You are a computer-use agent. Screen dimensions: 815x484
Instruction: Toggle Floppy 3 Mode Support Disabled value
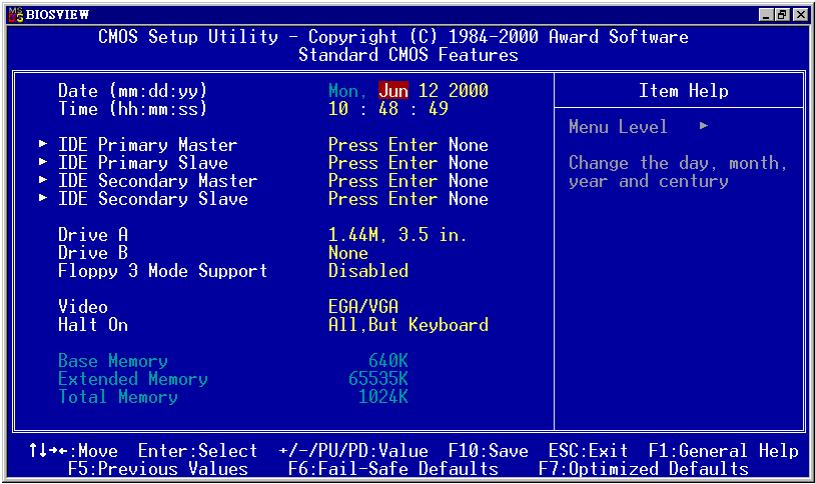point(369,271)
